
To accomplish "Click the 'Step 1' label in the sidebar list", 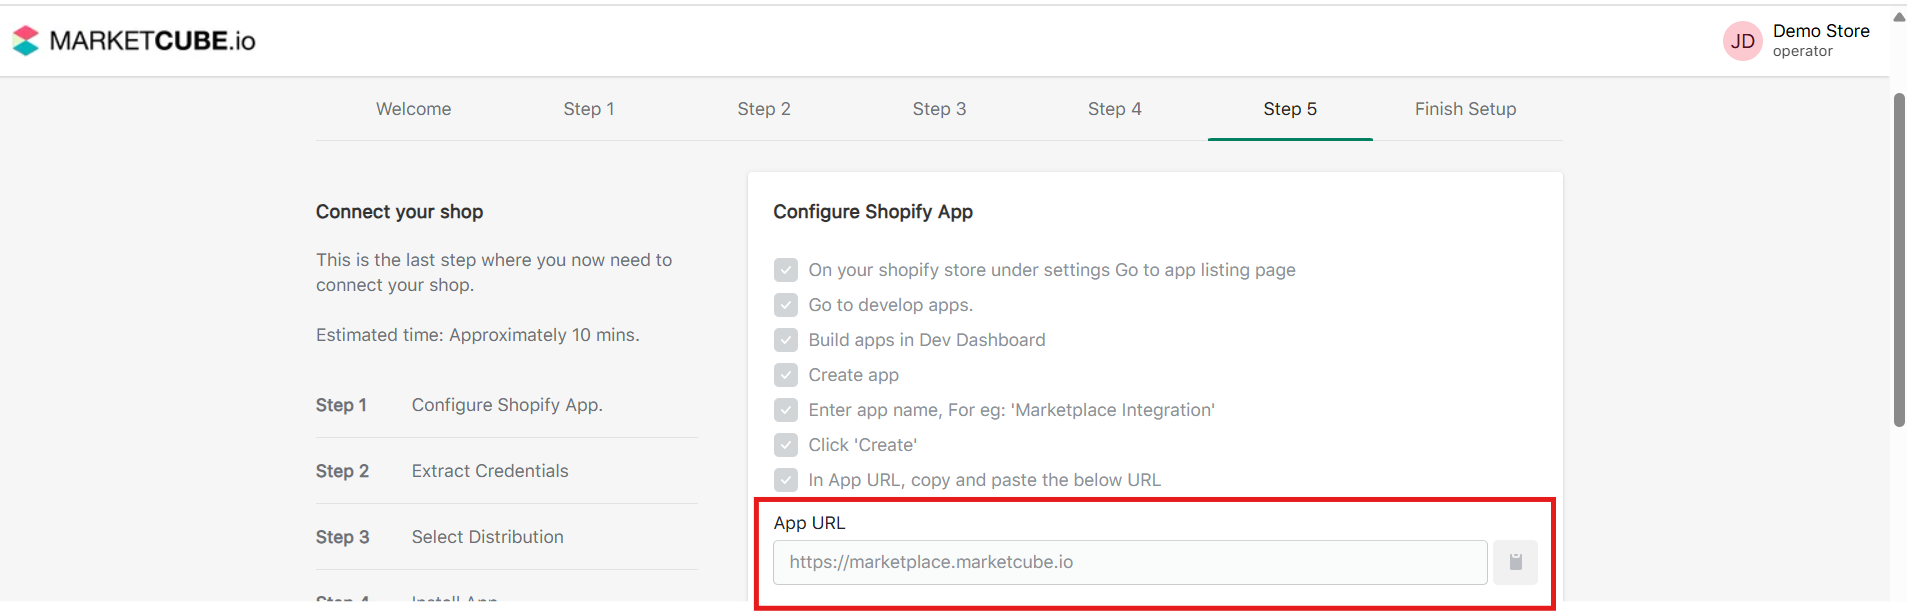I will 341,405.
